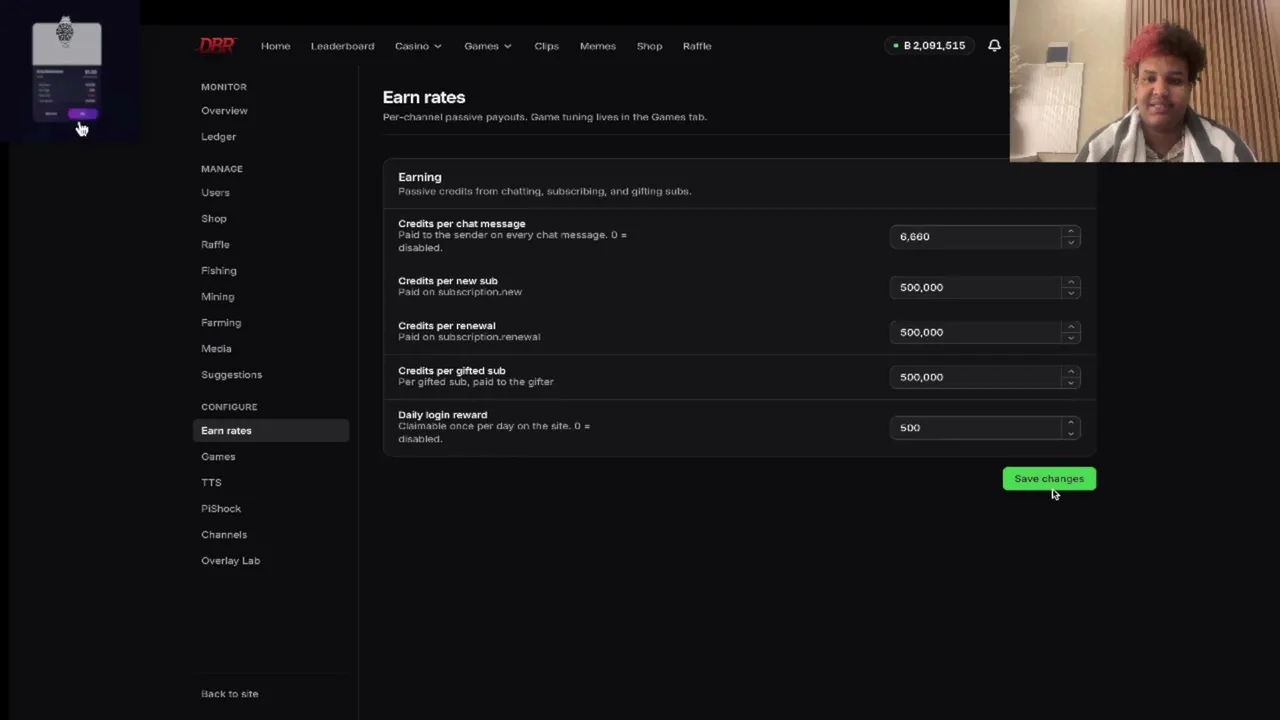
Task: Click the watch product card overlay thumbnail
Action: pyautogui.click(x=67, y=70)
